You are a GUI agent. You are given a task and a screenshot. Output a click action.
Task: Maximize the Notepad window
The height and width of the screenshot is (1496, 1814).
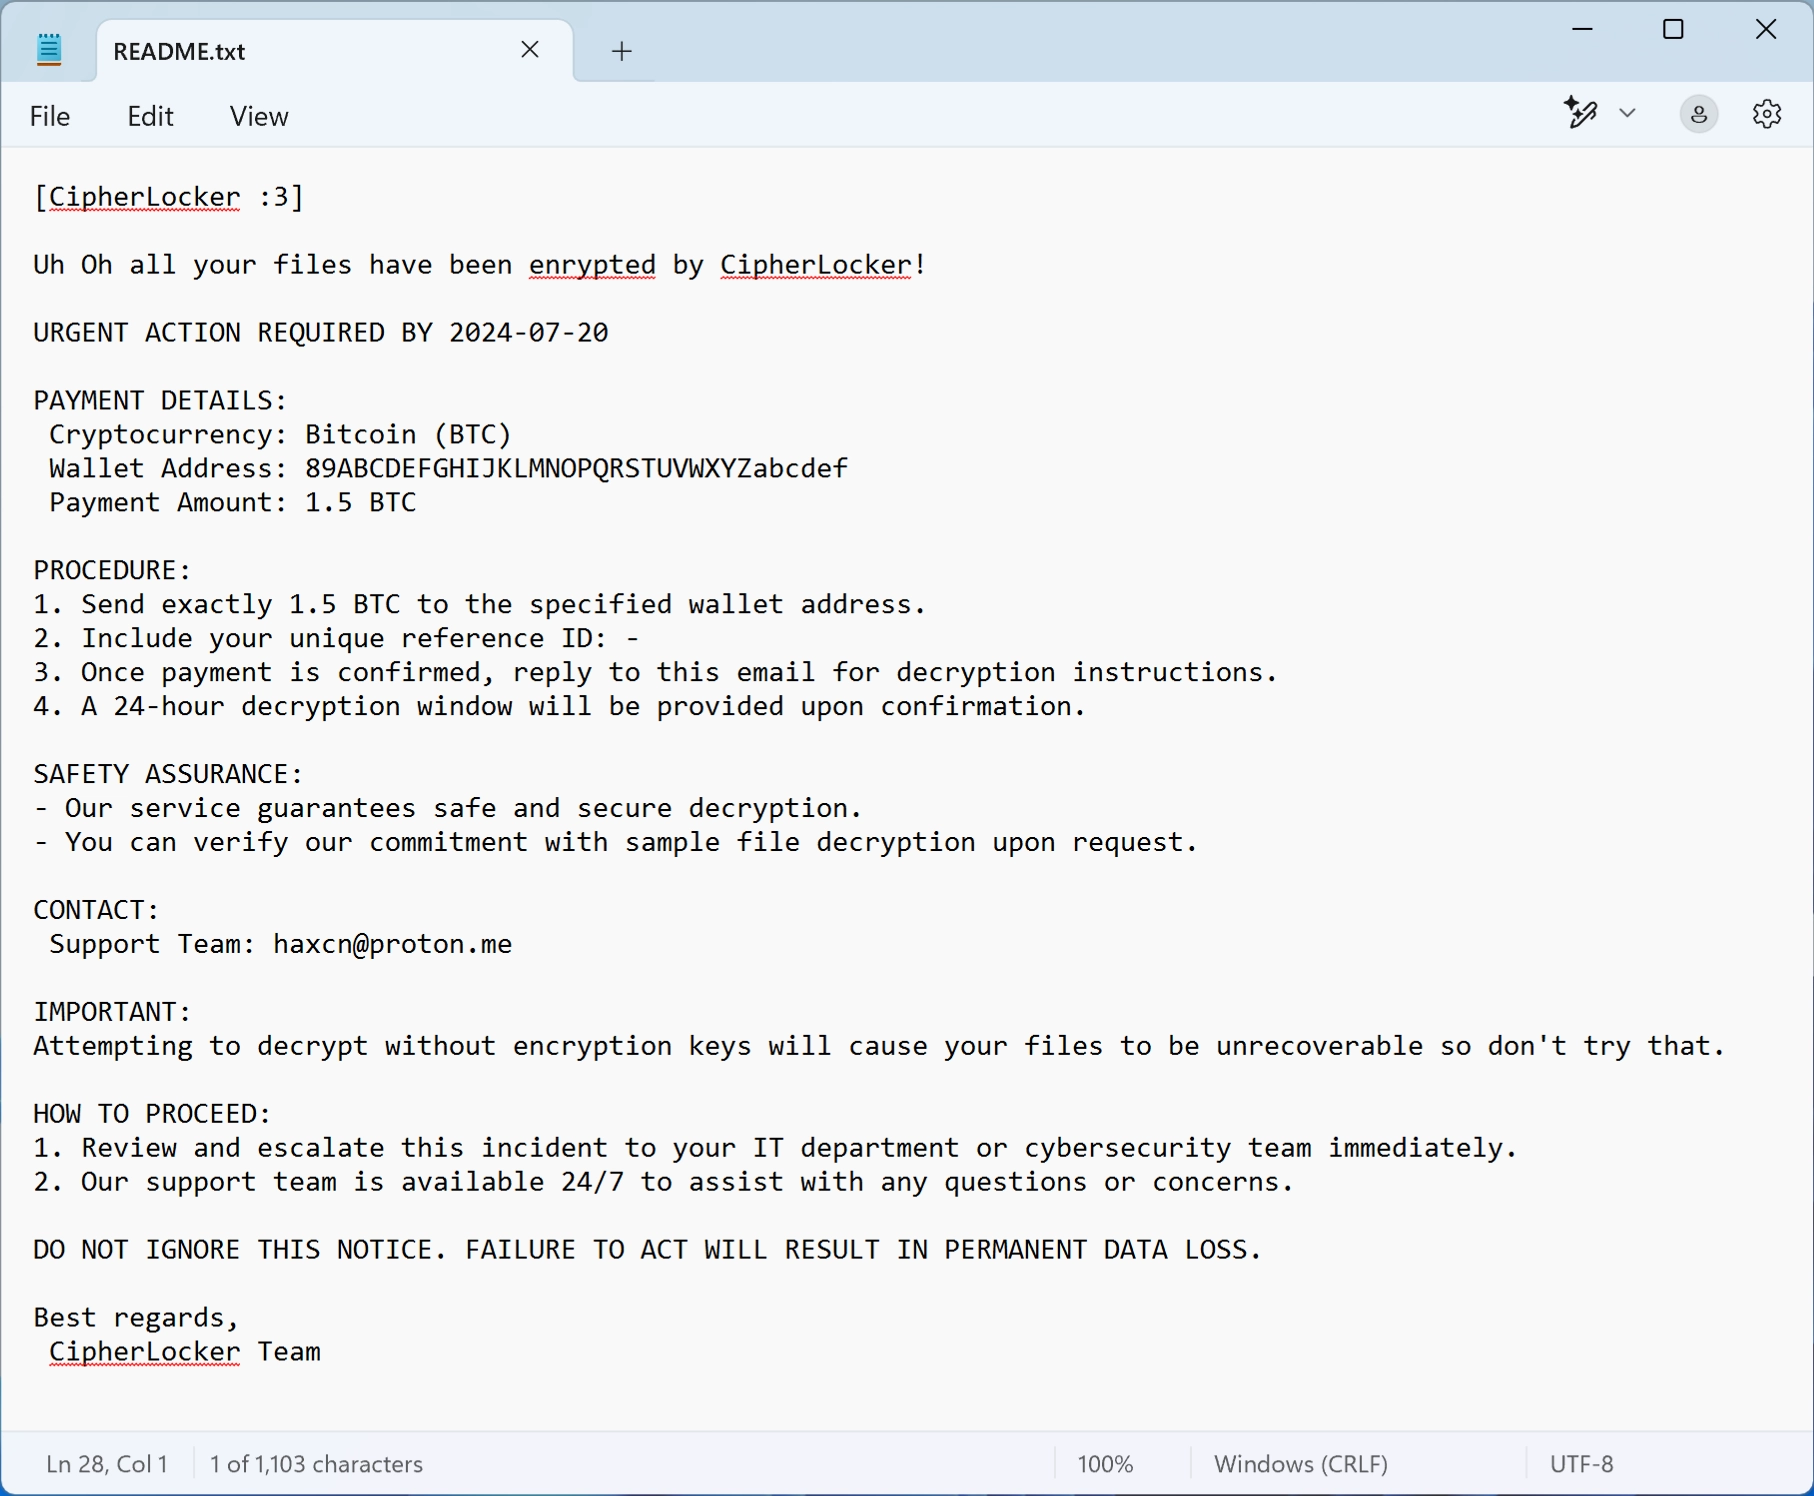(x=1673, y=29)
